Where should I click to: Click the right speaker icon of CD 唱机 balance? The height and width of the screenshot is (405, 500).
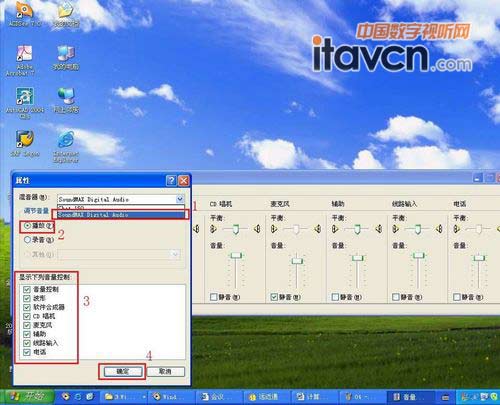[257, 229]
